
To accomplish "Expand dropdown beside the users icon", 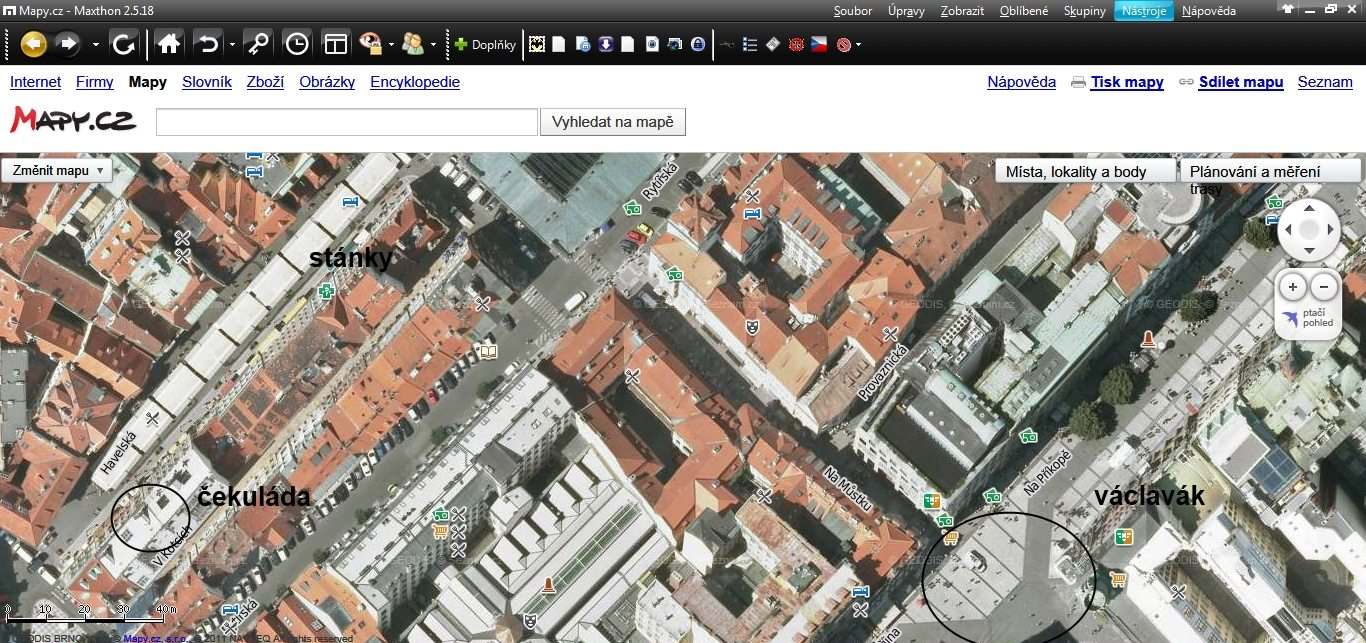I will click(x=433, y=44).
